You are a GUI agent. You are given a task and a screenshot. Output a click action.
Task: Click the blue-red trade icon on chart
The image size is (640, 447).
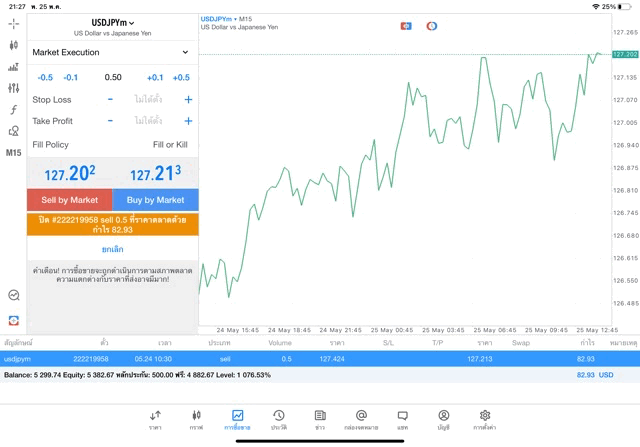[x=406, y=26]
